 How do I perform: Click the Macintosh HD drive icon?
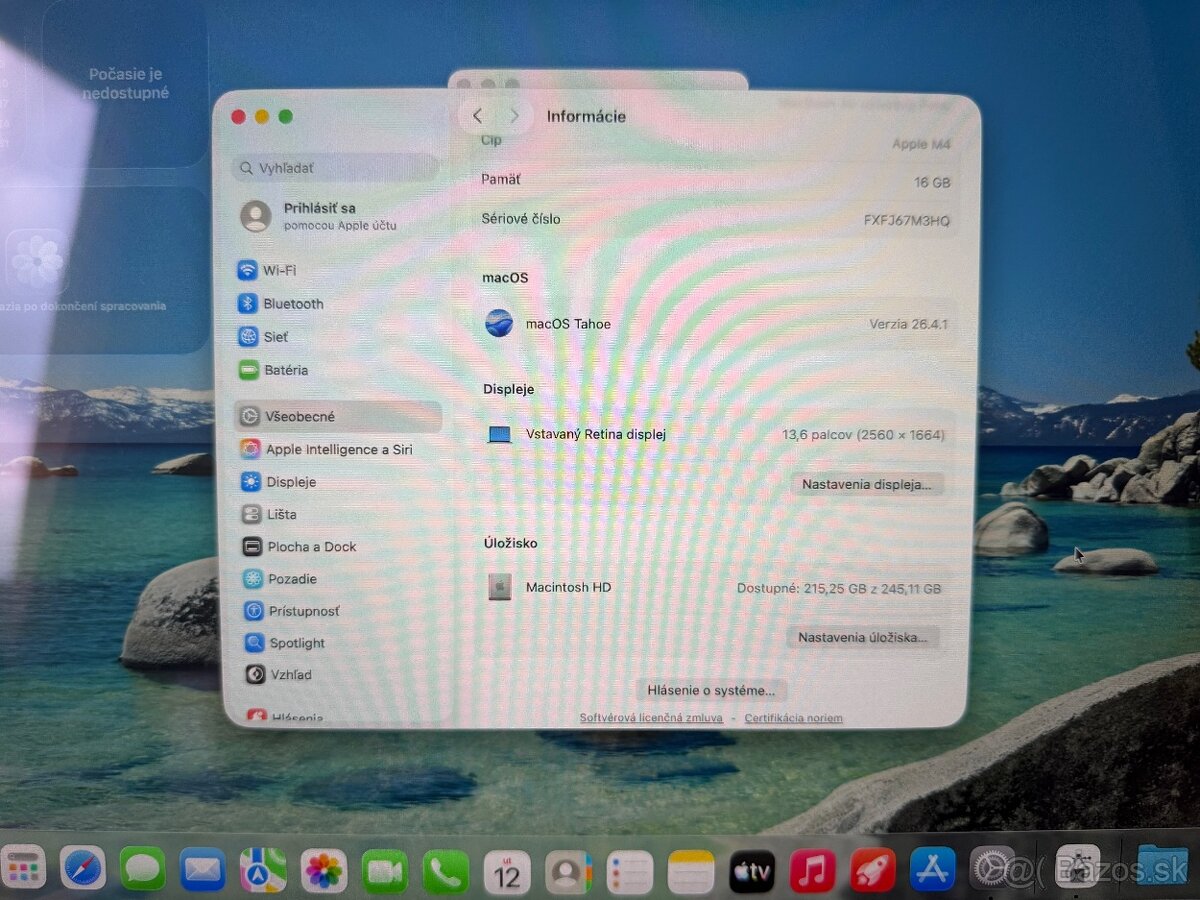(x=499, y=587)
